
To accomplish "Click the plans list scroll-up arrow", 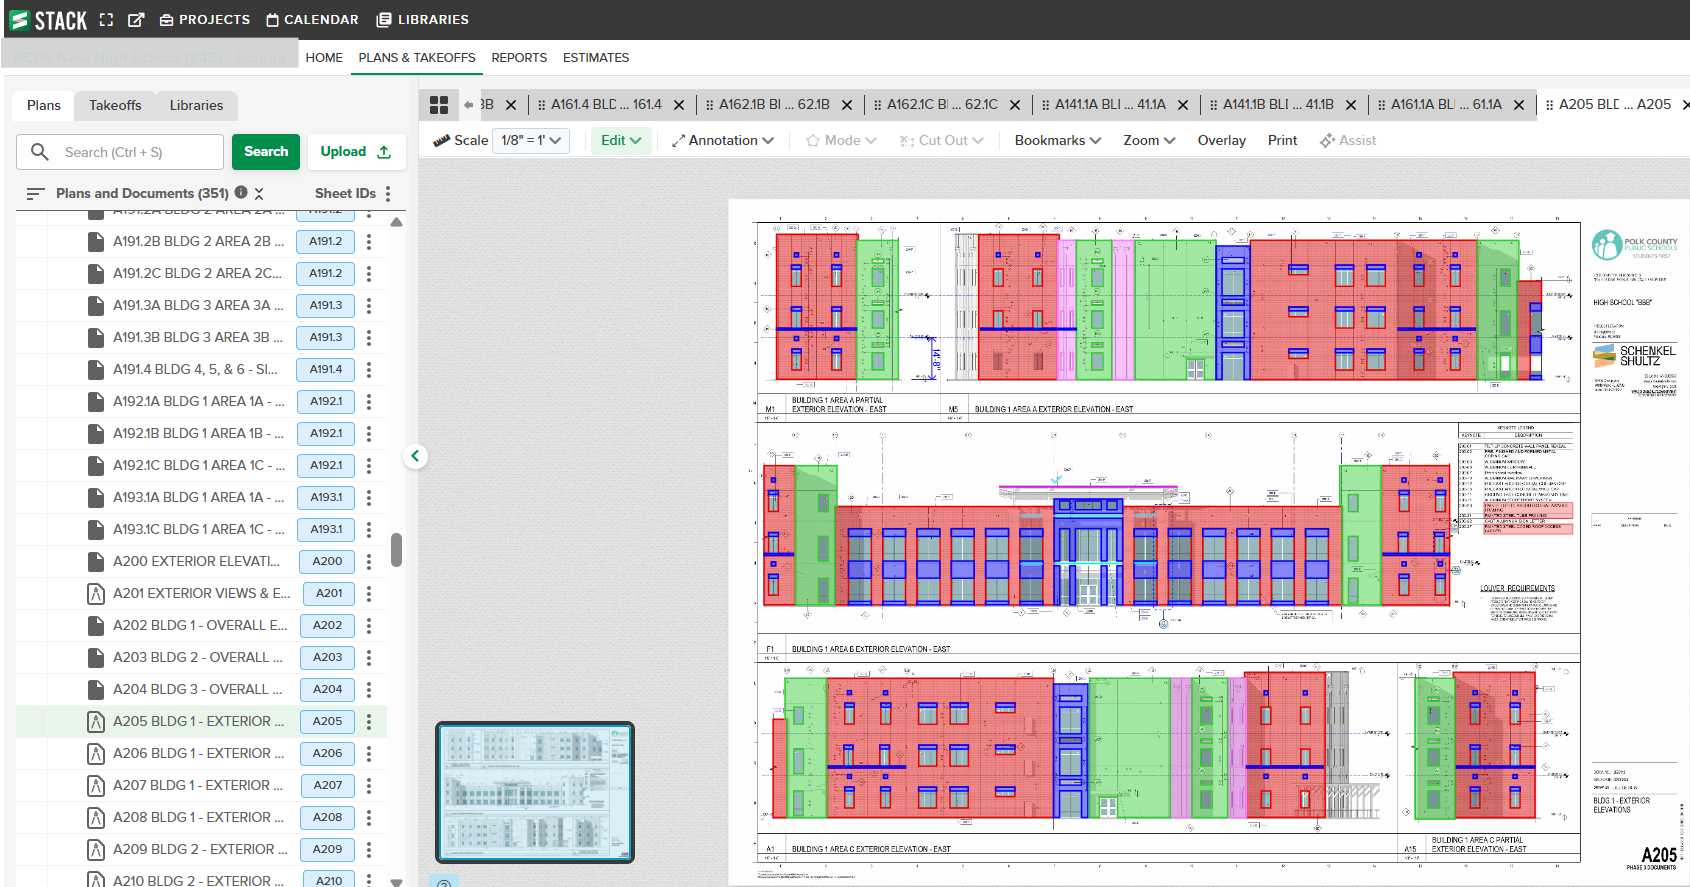I will pyautogui.click(x=397, y=222).
